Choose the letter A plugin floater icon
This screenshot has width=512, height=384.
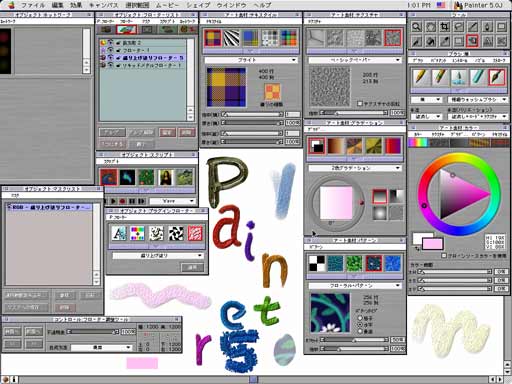119,233
